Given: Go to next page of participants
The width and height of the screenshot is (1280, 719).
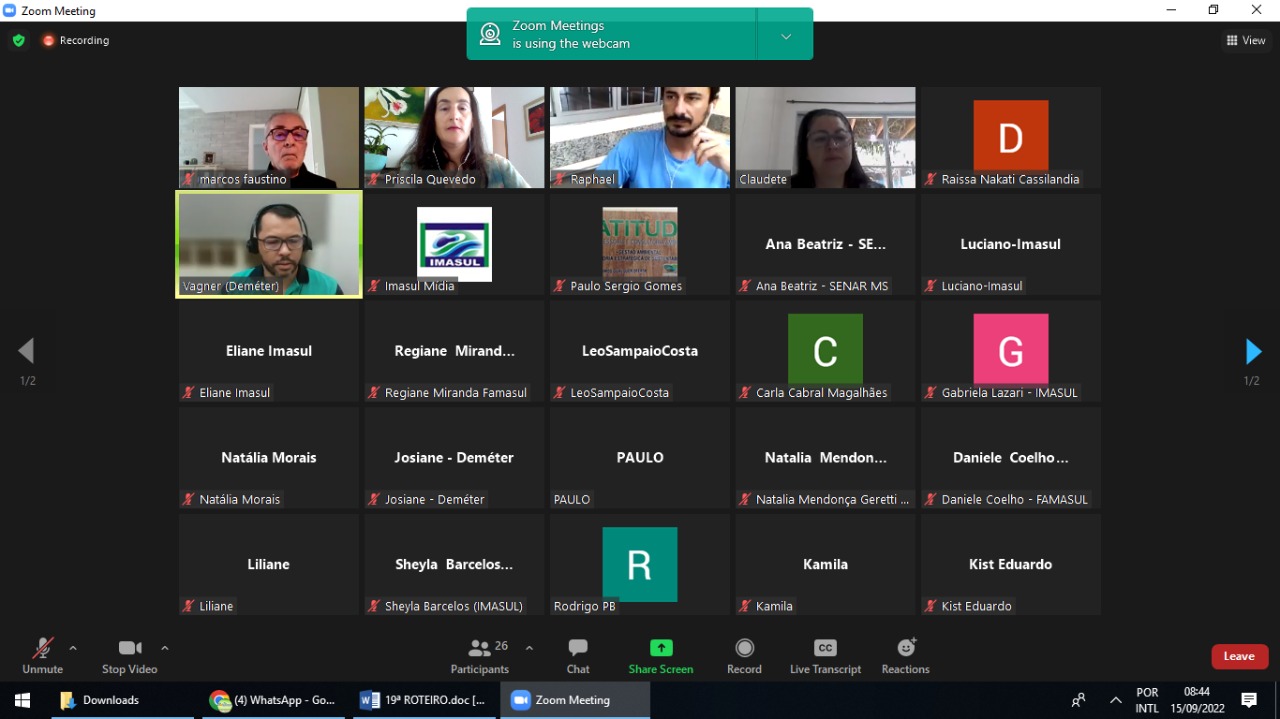Looking at the screenshot, I should point(1253,351).
